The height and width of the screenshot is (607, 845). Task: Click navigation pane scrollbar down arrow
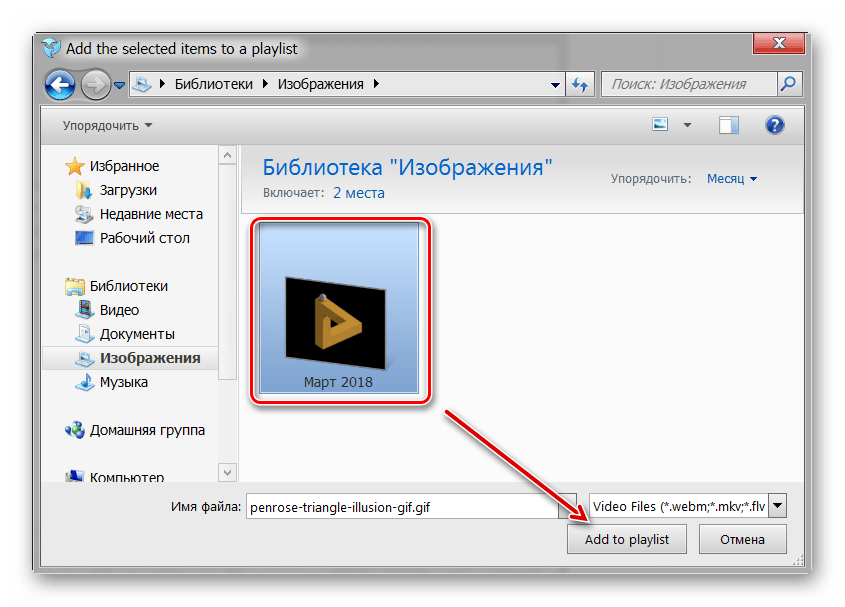click(227, 472)
